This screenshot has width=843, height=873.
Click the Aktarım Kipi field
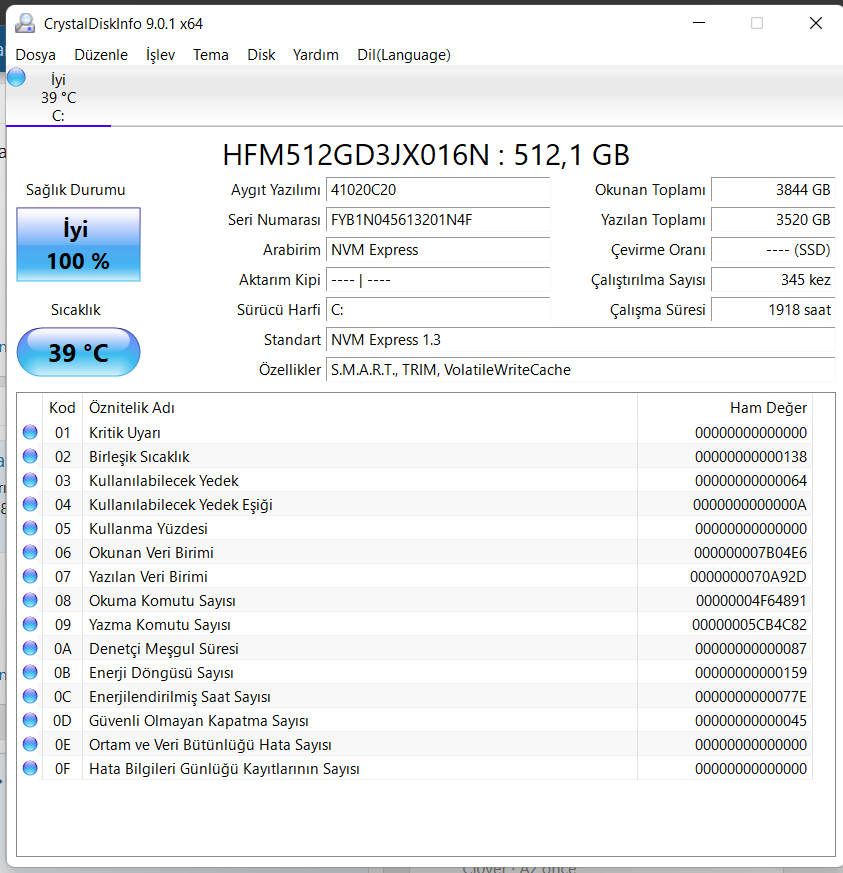point(438,280)
